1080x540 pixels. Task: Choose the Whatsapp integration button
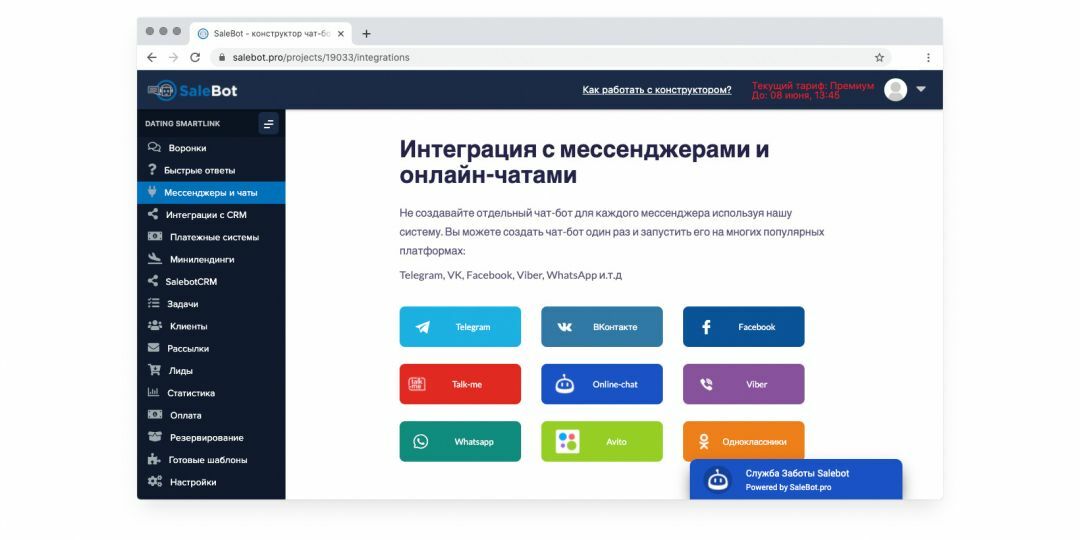click(460, 442)
